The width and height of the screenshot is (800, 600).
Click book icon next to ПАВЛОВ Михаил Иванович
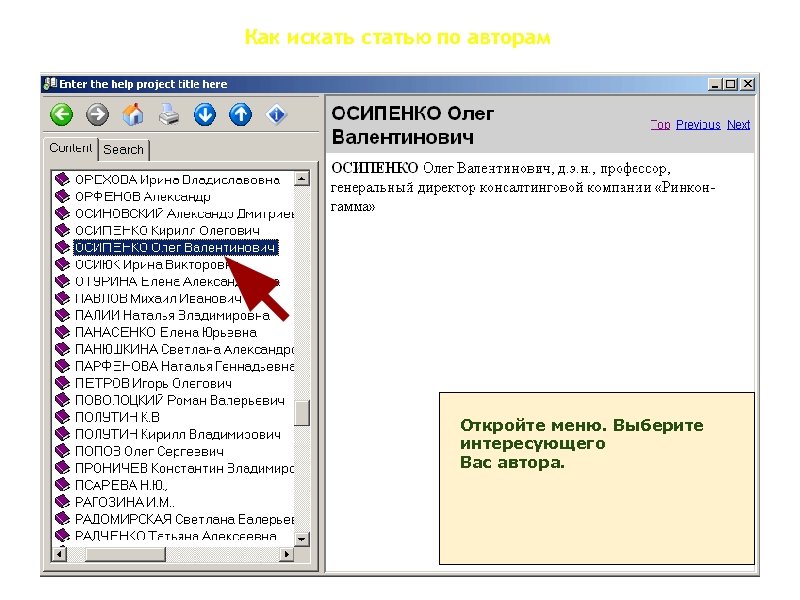pos(62,298)
